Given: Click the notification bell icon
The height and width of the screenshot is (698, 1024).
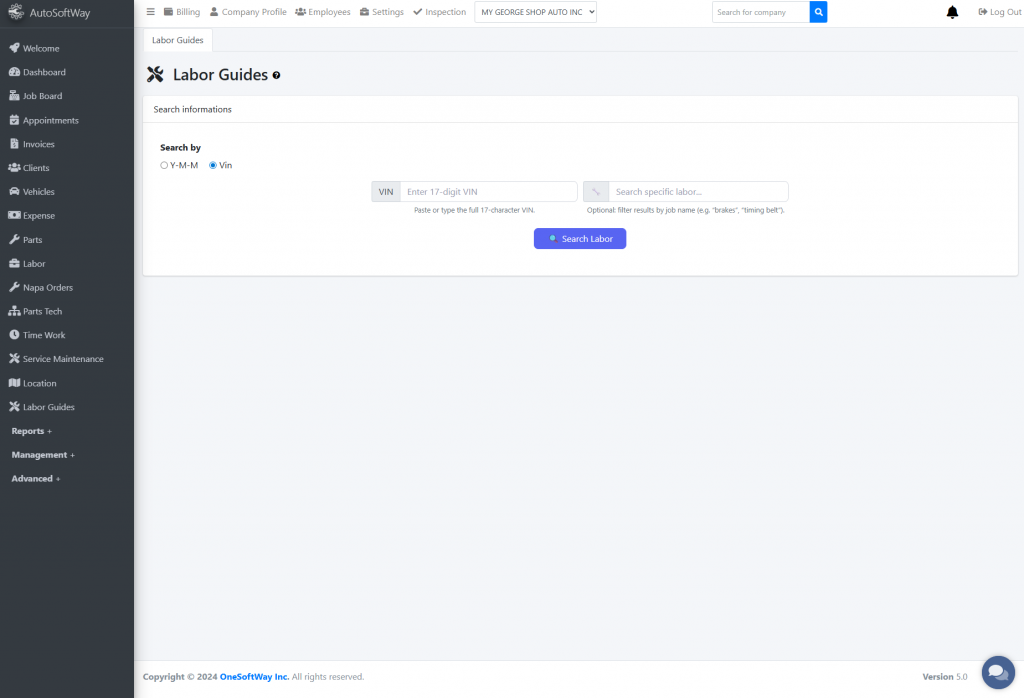Looking at the screenshot, I should [x=952, y=12].
